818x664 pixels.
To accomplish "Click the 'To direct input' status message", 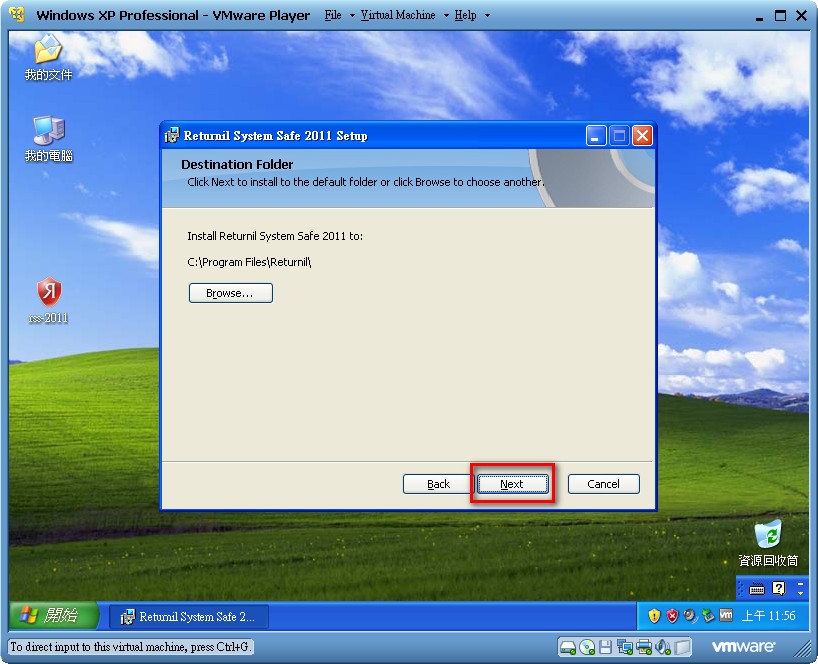I will tap(130, 647).
